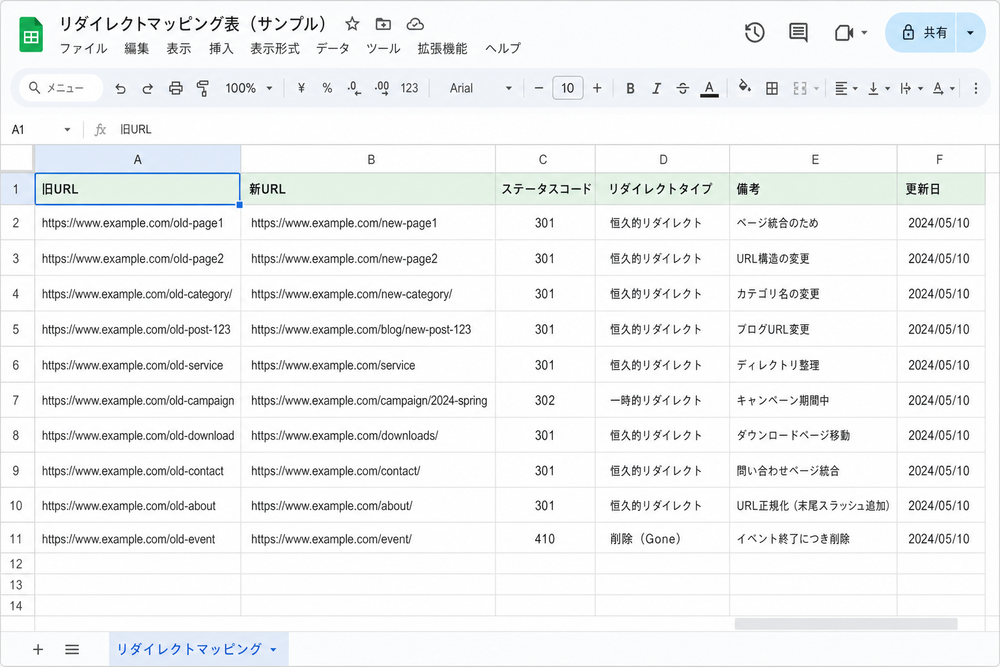Image resolution: width=1000 pixels, height=667 pixels.
Task: Open vertical align dropdown
Action: tap(879, 89)
